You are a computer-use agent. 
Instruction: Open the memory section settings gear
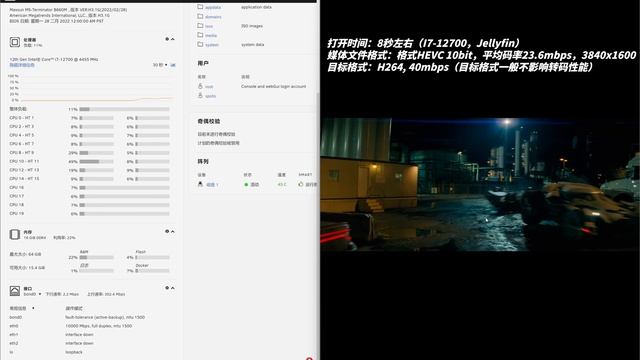point(167,231)
